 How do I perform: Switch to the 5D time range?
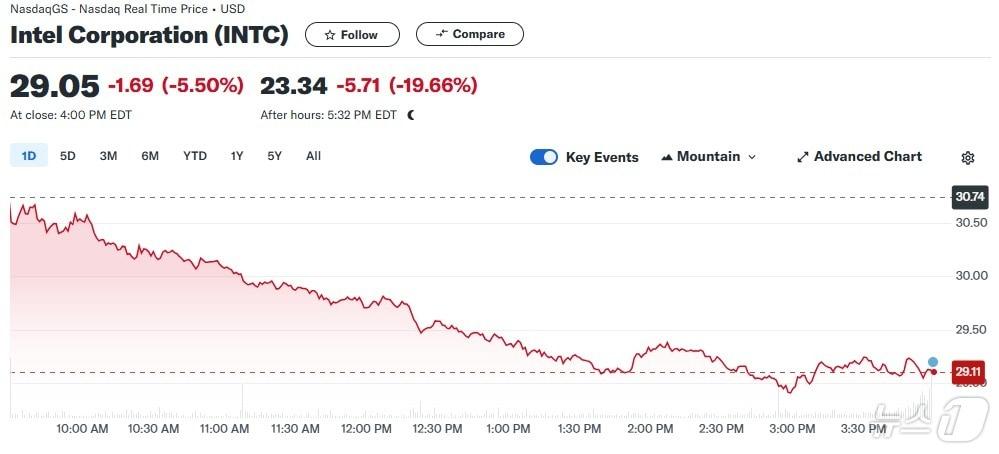[x=67, y=156]
